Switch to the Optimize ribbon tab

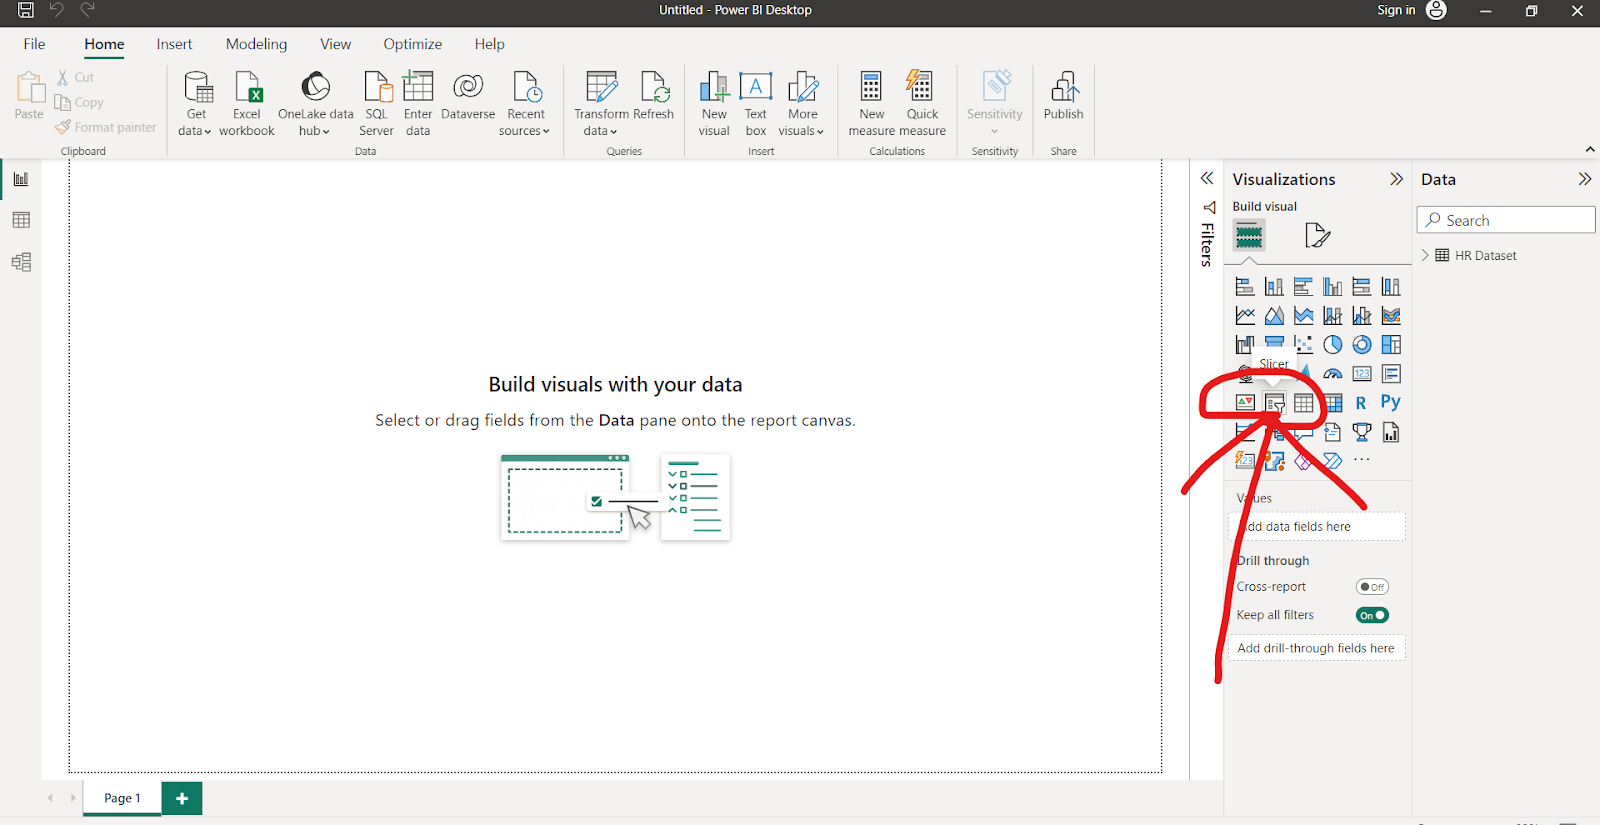[412, 44]
